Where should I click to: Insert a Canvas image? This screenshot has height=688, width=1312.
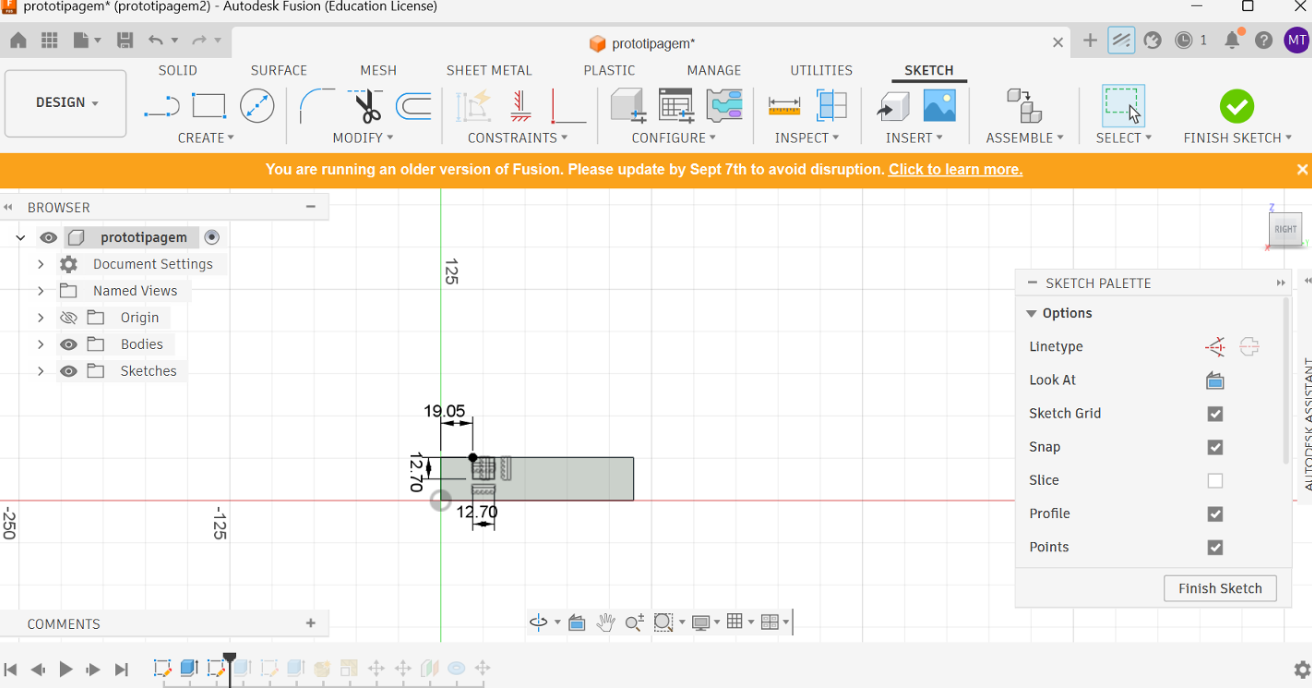[x=939, y=106]
